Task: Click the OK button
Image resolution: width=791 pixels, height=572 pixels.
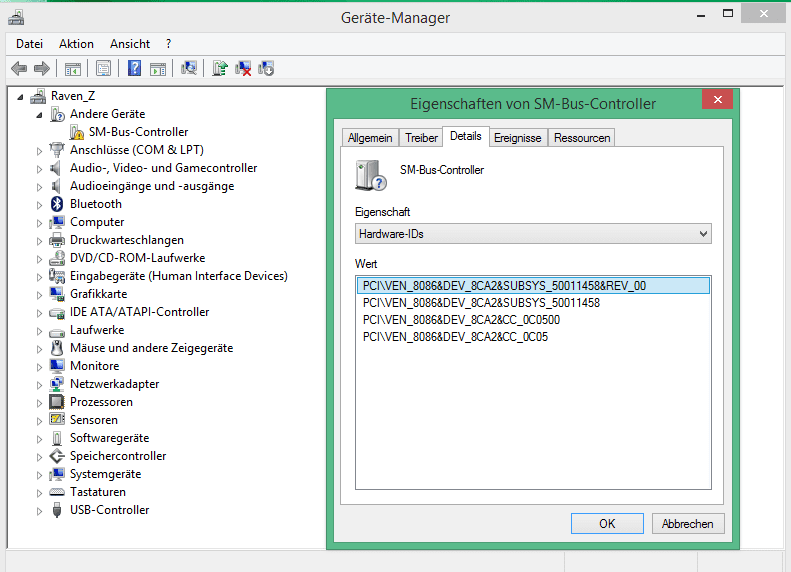Action: click(x=607, y=524)
